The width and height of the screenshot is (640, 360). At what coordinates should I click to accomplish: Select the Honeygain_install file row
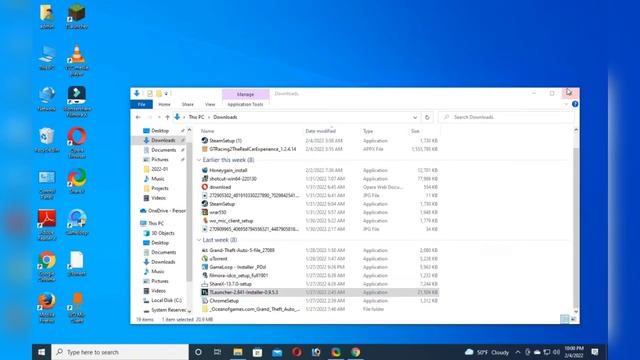click(320, 170)
